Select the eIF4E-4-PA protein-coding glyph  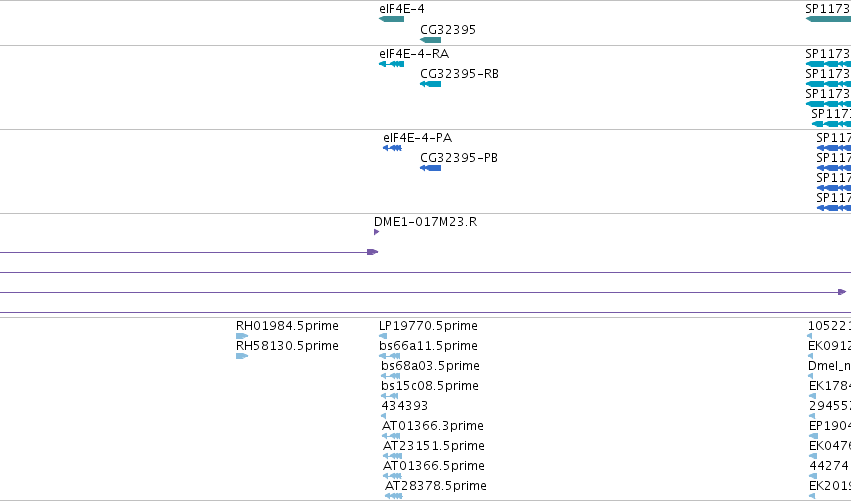pyautogui.click(x=392, y=148)
